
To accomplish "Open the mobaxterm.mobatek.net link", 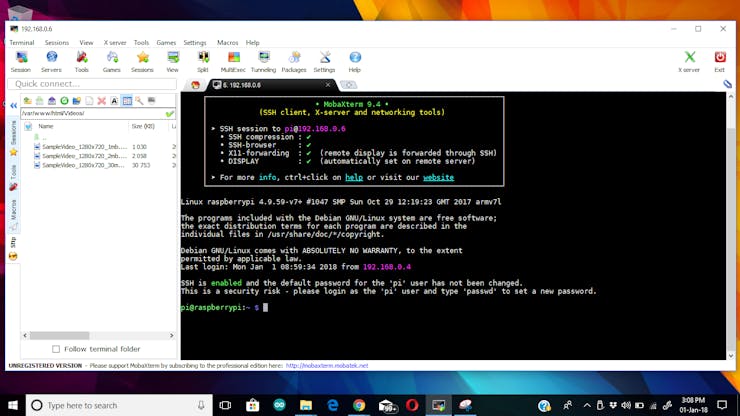I will pyautogui.click(x=327, y=365).
